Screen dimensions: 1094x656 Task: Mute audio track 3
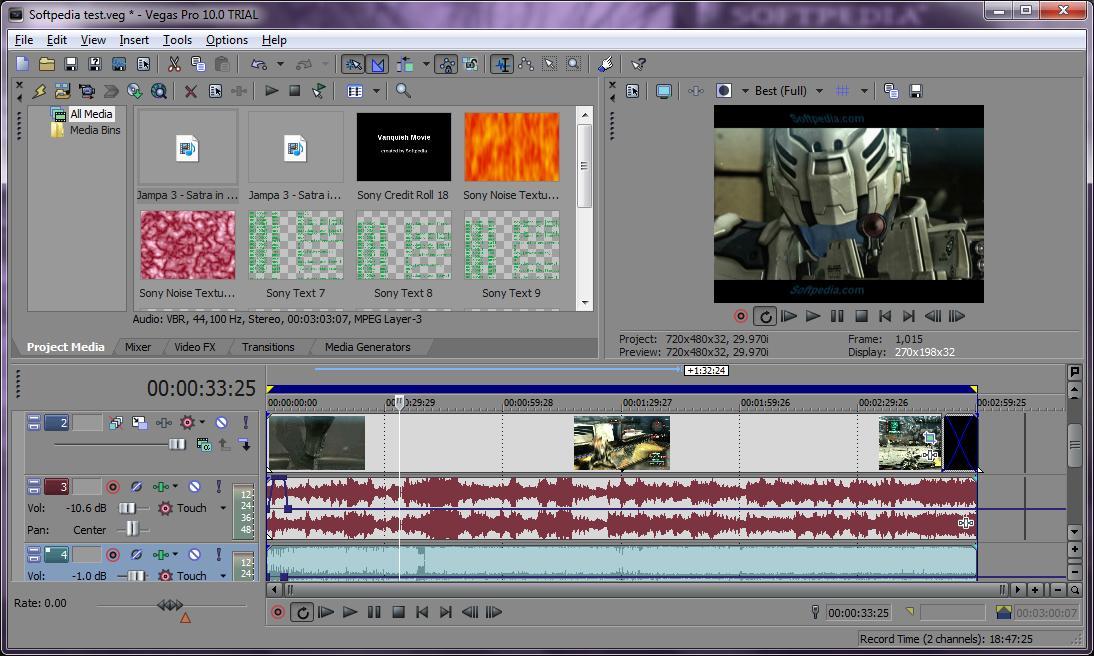[196, 486]
